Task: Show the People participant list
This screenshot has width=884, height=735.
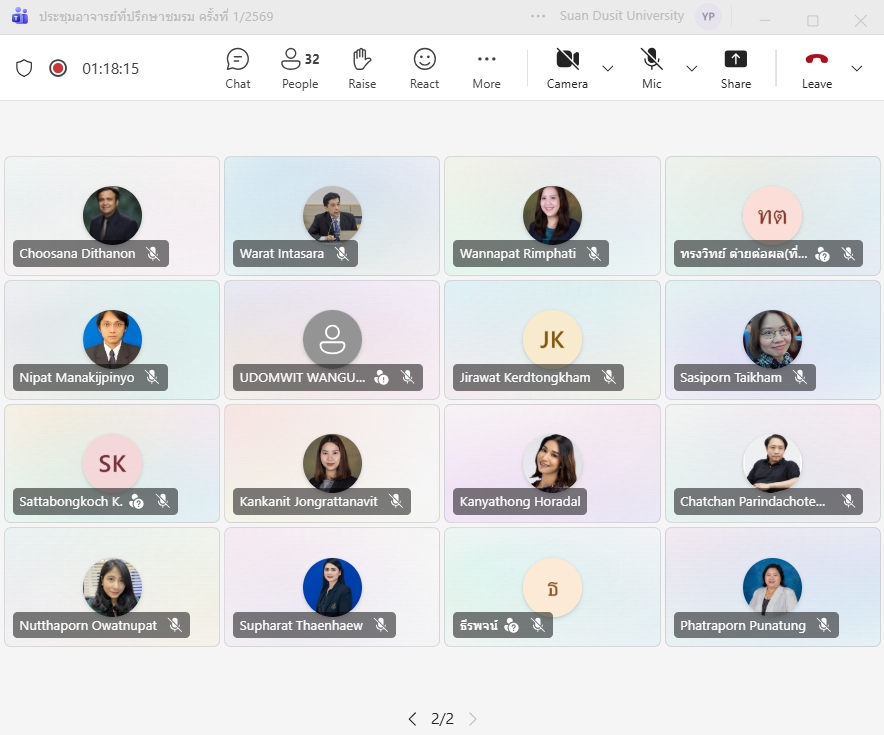Action: click(300, 69)
